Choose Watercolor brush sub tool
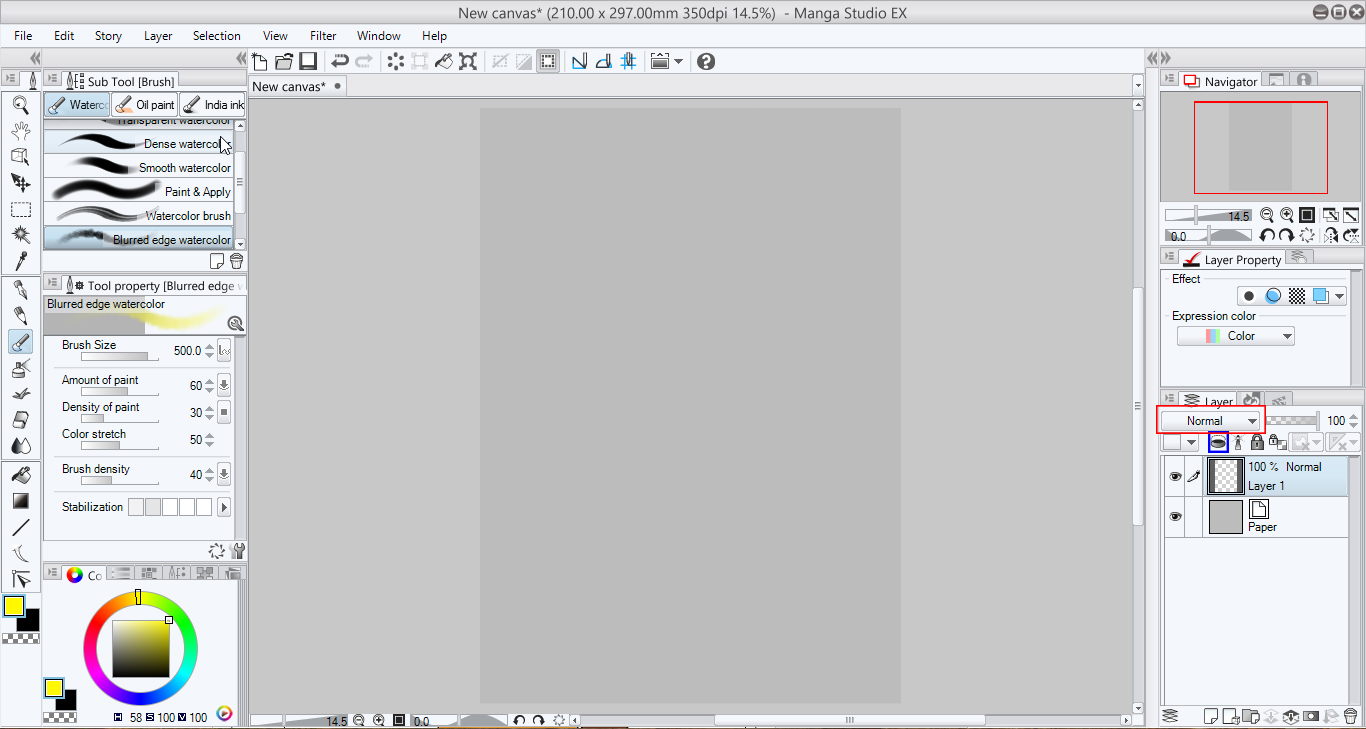 (139, 215)
